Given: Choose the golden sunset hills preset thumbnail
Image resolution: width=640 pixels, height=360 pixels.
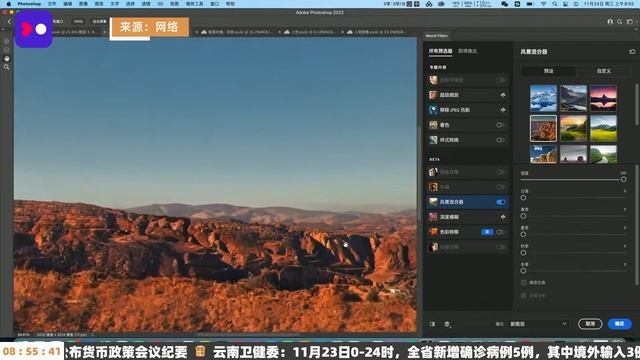Looking at the screenshot, I should tap(573, 129).
